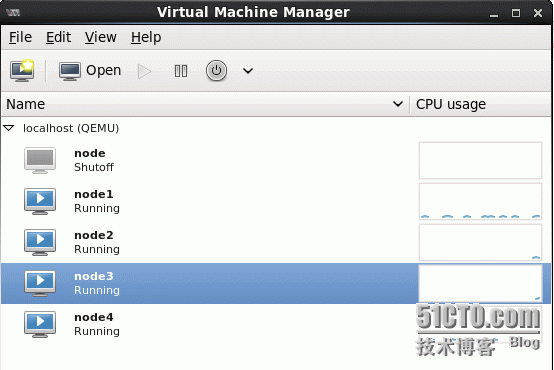Image resolution: width=554 pixels, height=370 pixels.
Task: Click the shutoff node monitor icon
Action: tap(40, 160)
